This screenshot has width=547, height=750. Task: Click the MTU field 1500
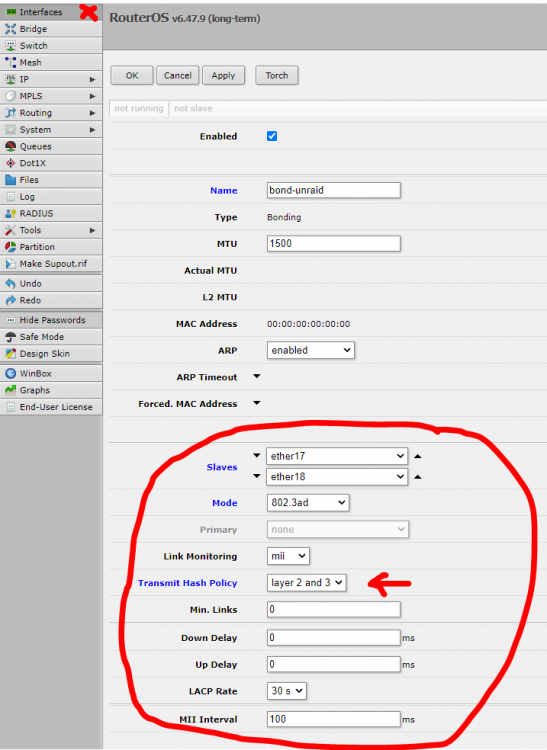coord(334,243)
